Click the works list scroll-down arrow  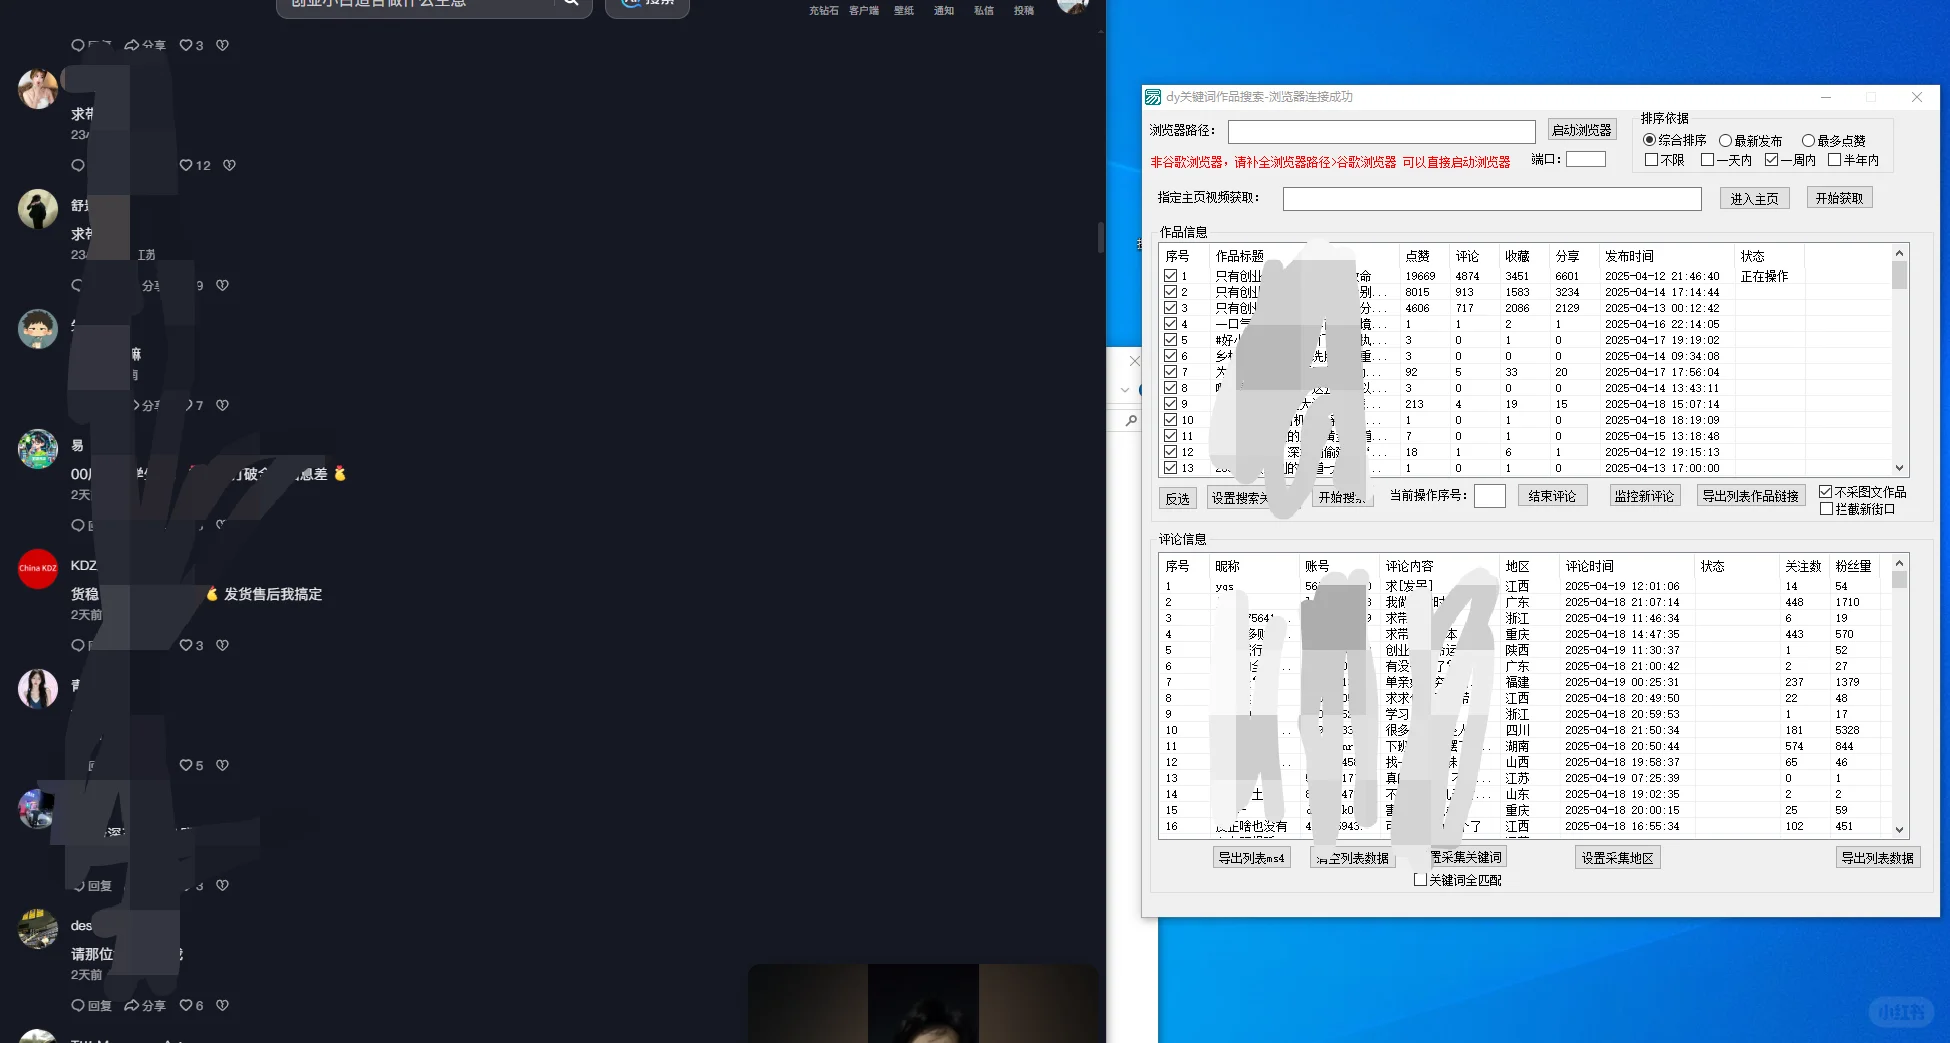coord(1899,467)
